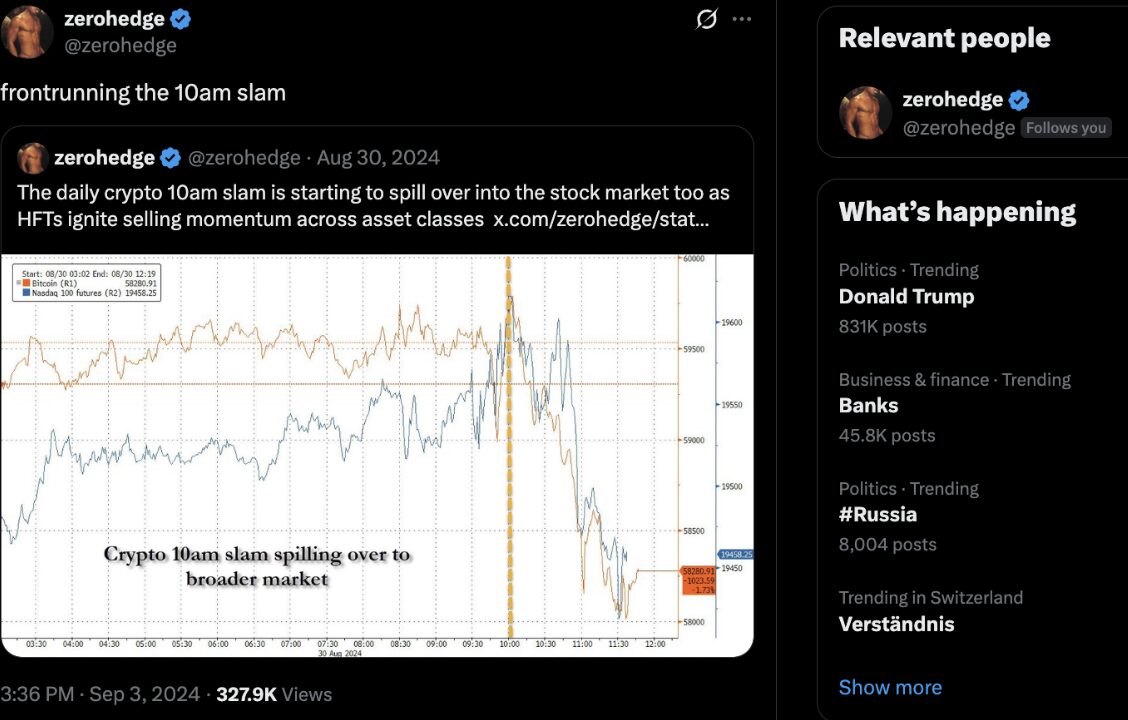This screenshot has height=720, width=1128.
Task: Click zerohedge's avatar under Relevant people
Action: [x=865, y=112]
